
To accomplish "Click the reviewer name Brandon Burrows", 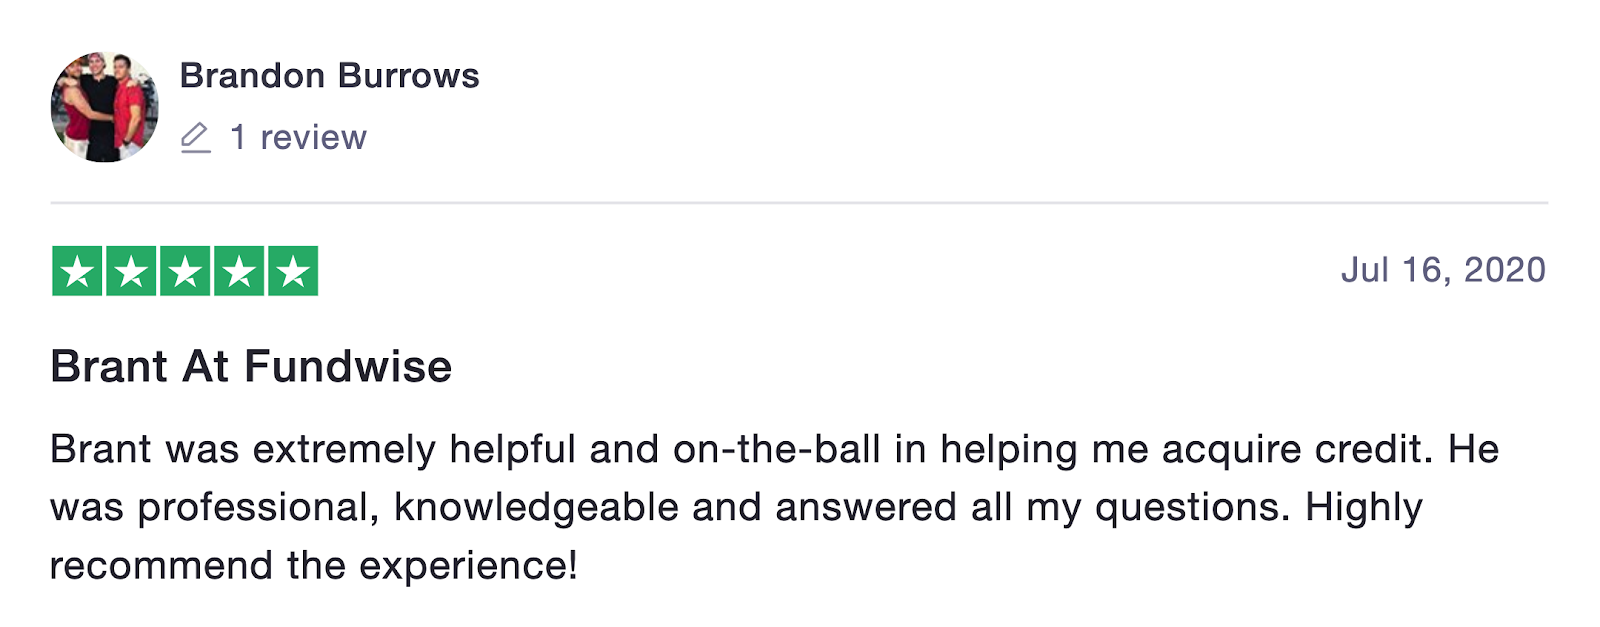I will [x=330, y=76].
